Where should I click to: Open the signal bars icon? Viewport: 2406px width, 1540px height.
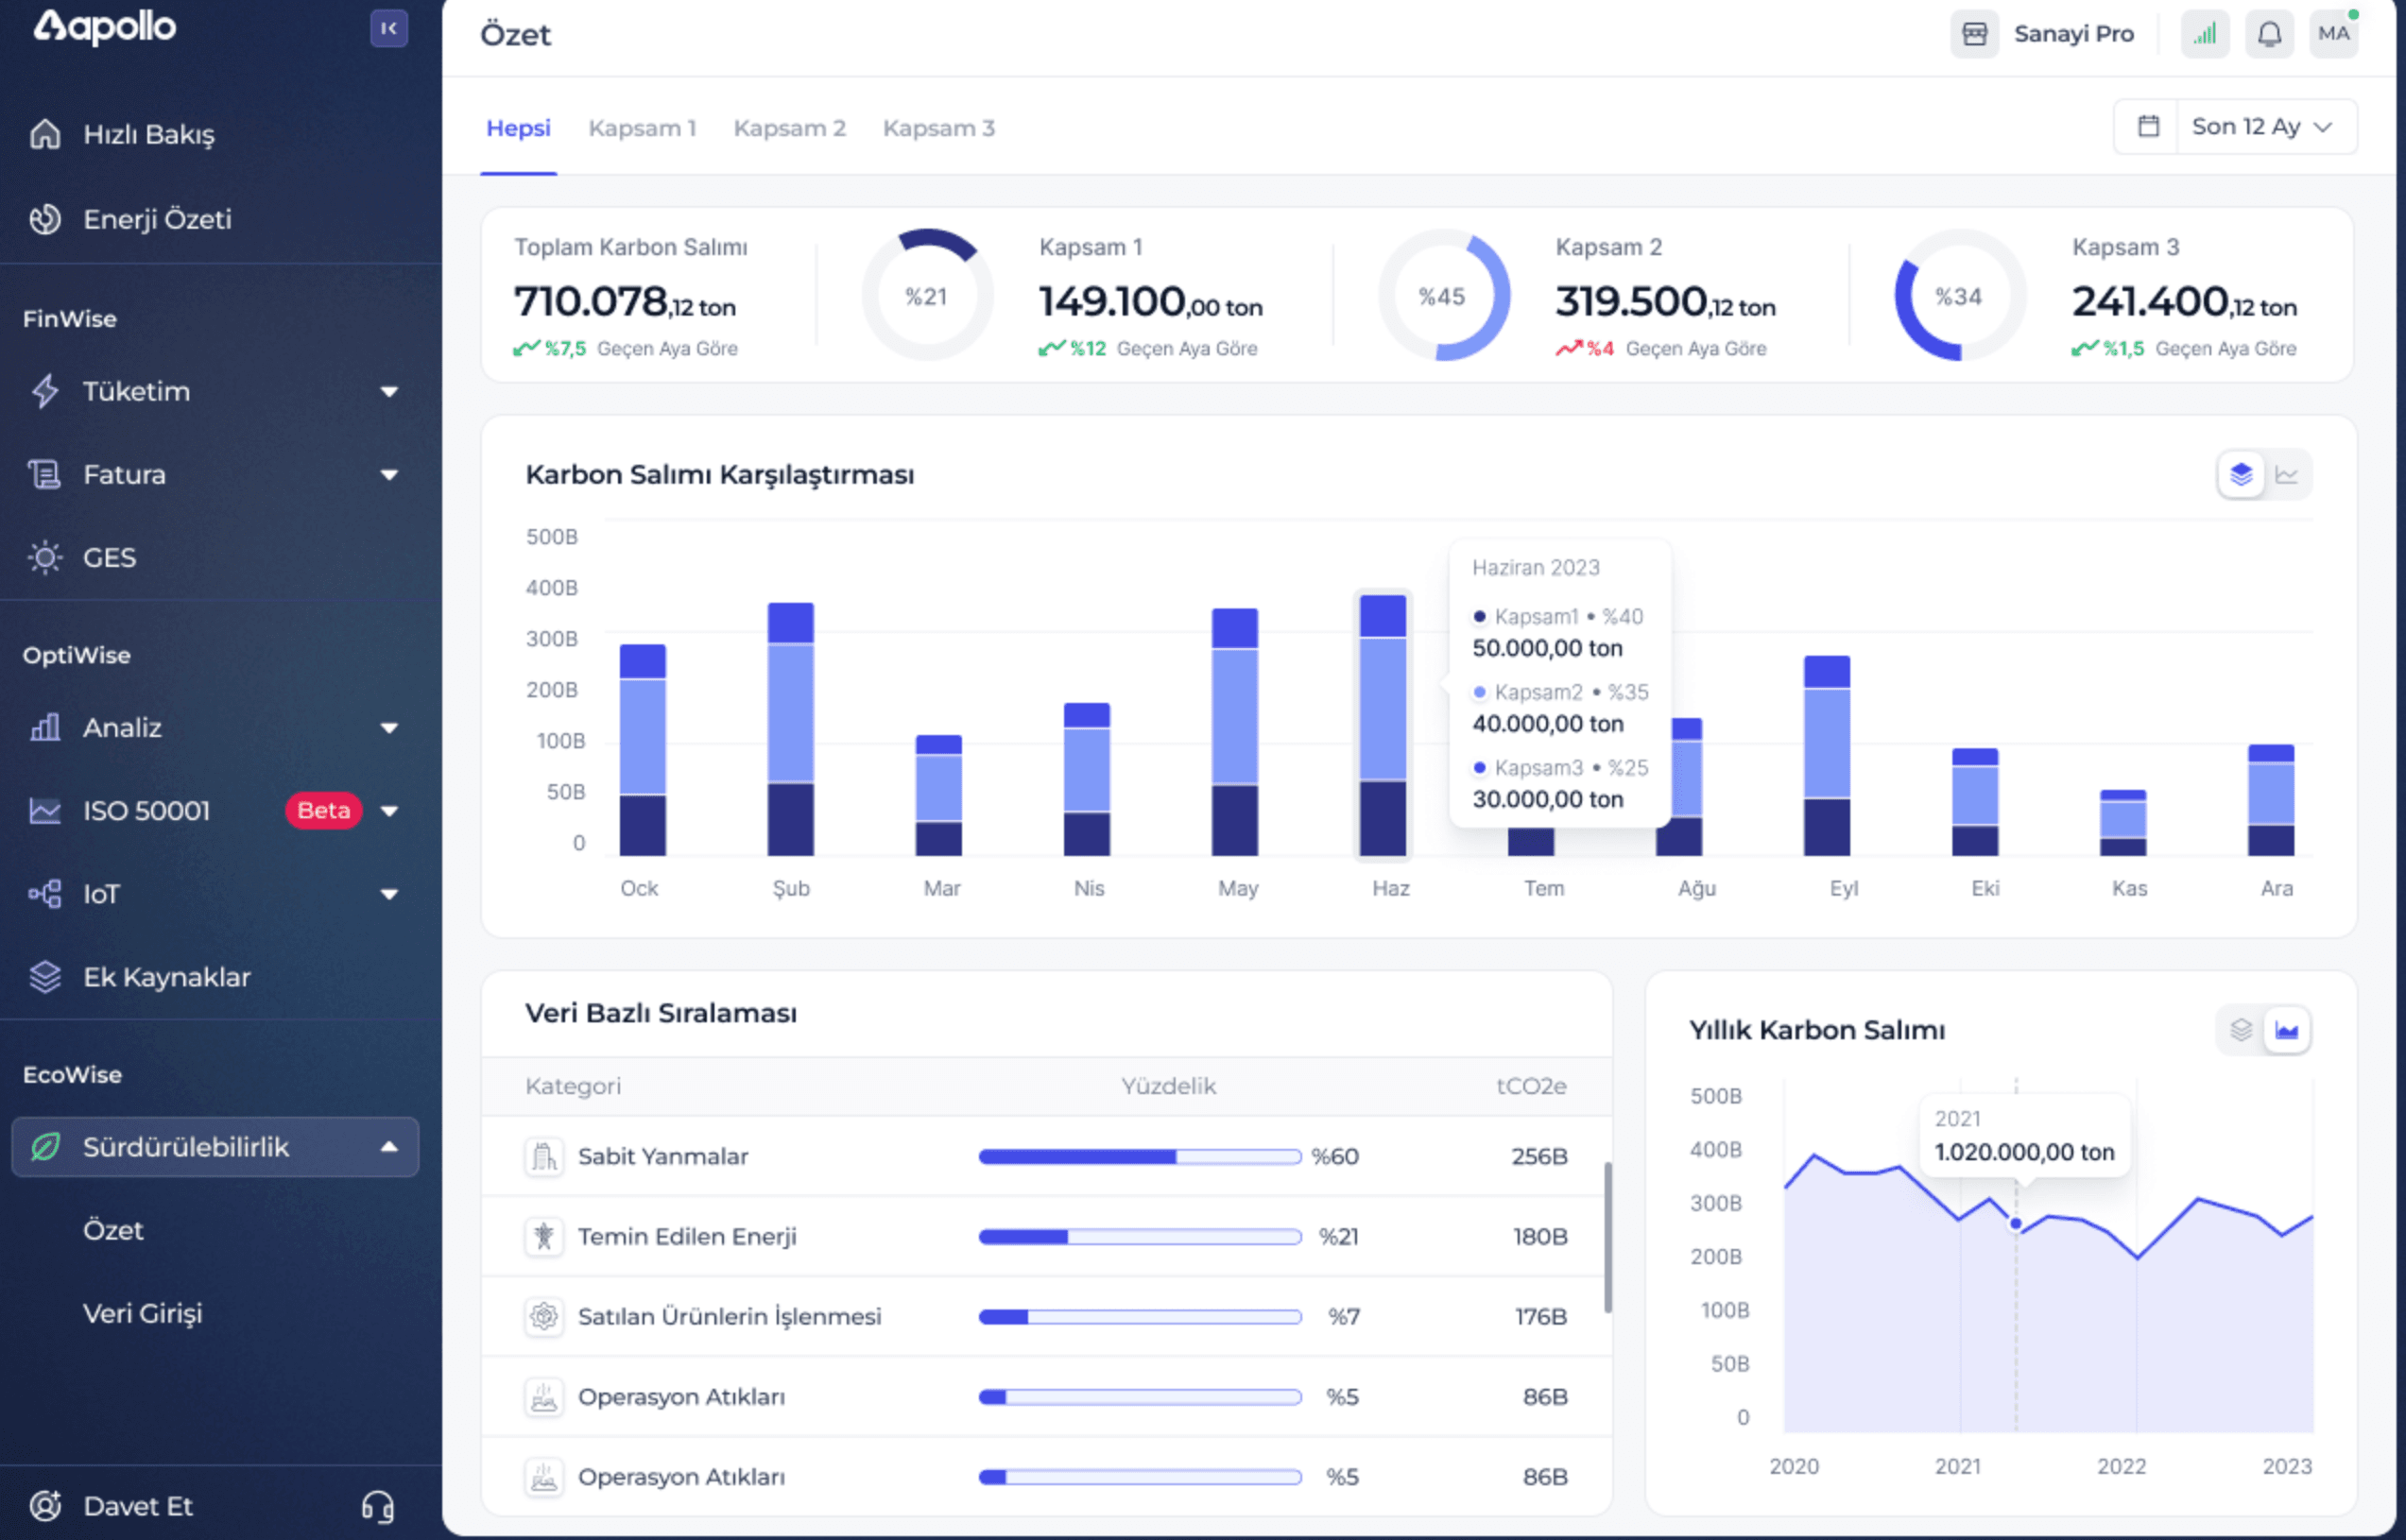pyautogui.click(x=2204, y=34)
